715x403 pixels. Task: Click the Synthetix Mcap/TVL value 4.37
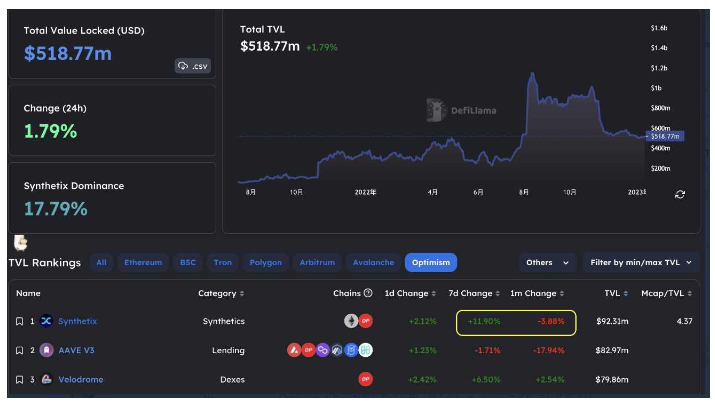point(684,321)
